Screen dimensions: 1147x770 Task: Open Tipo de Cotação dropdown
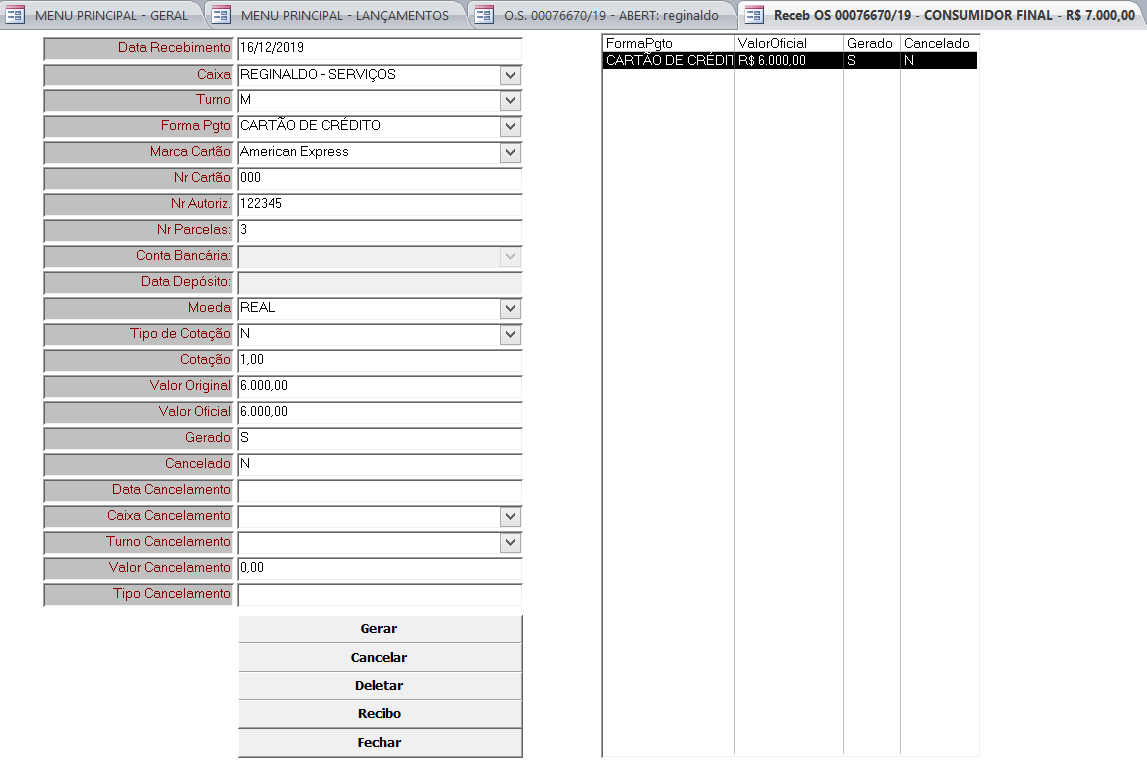tap(511, 335)
